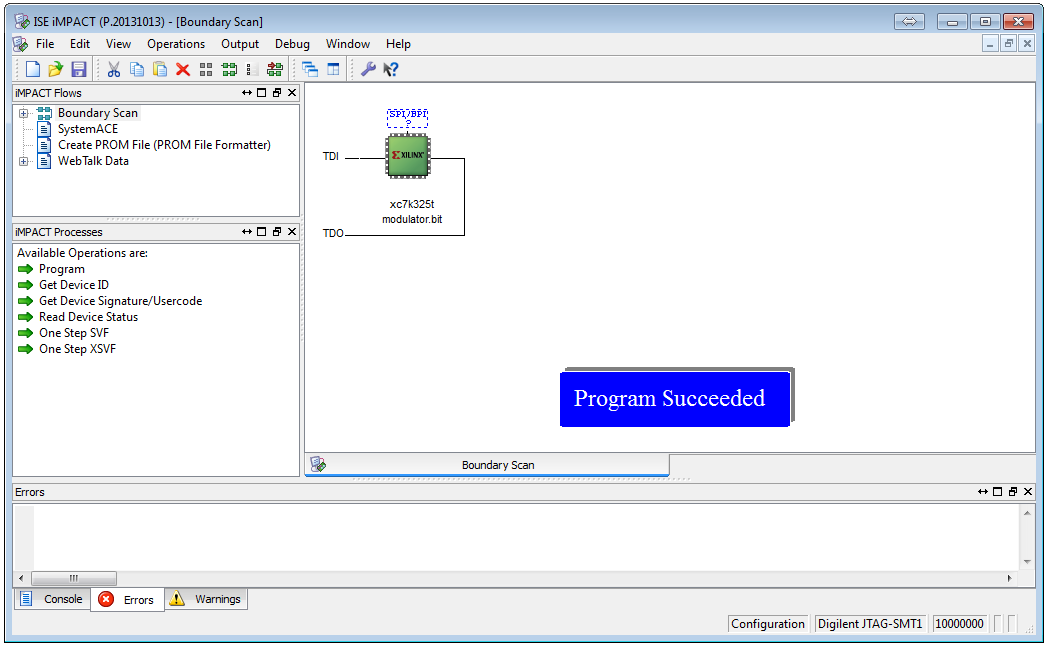Open the View menu
Viewport: 1049px width, 645px height.
point(118,44)
